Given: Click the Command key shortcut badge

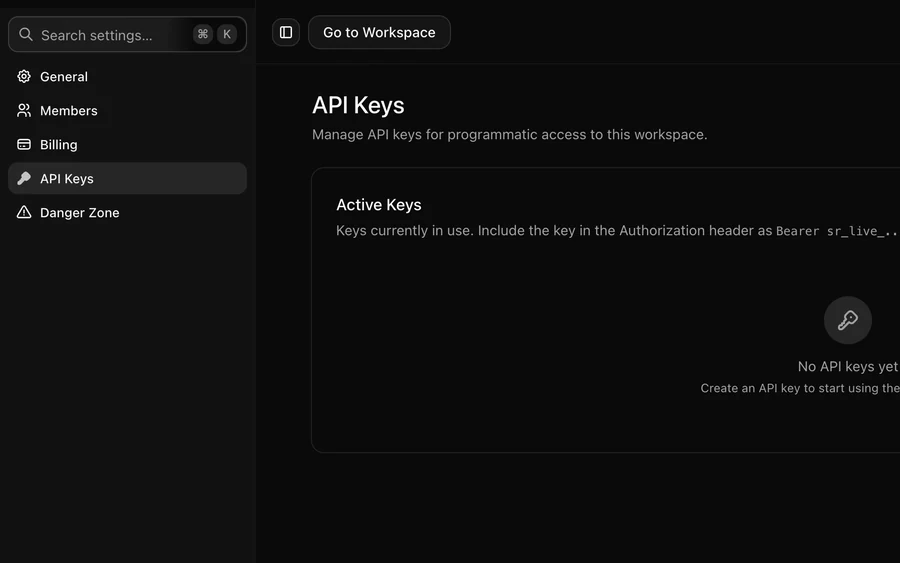Looking at the screenshot, I should 203,34.
